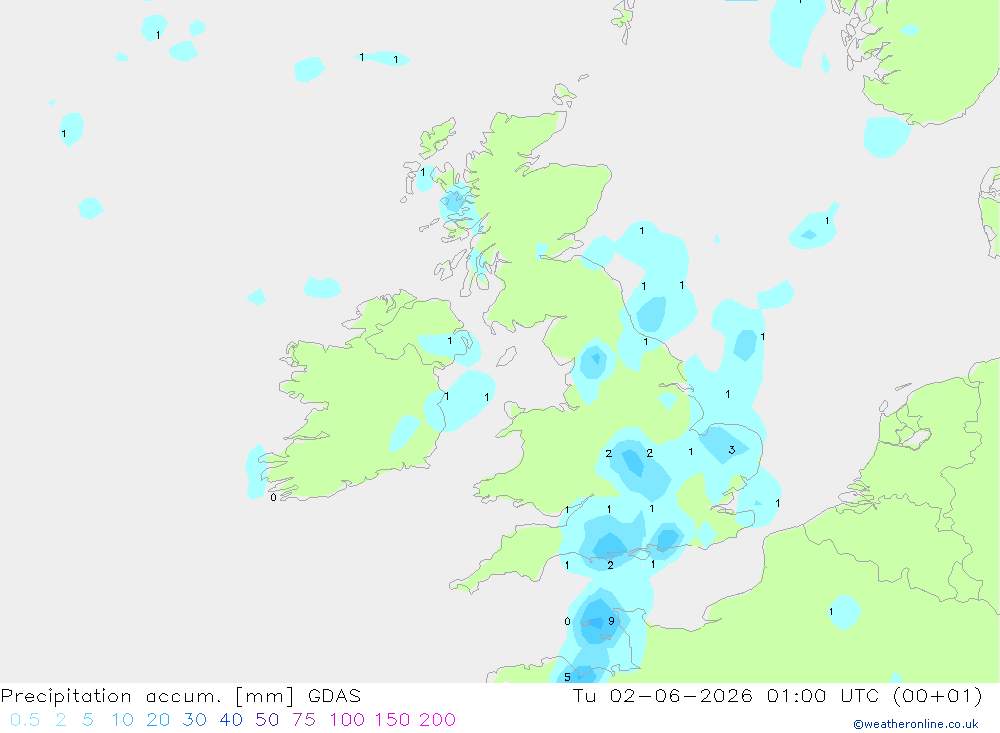Click the legend value '150'
Image resolution: width=1000 pixels, height=733 pixels.
[392, 720]
